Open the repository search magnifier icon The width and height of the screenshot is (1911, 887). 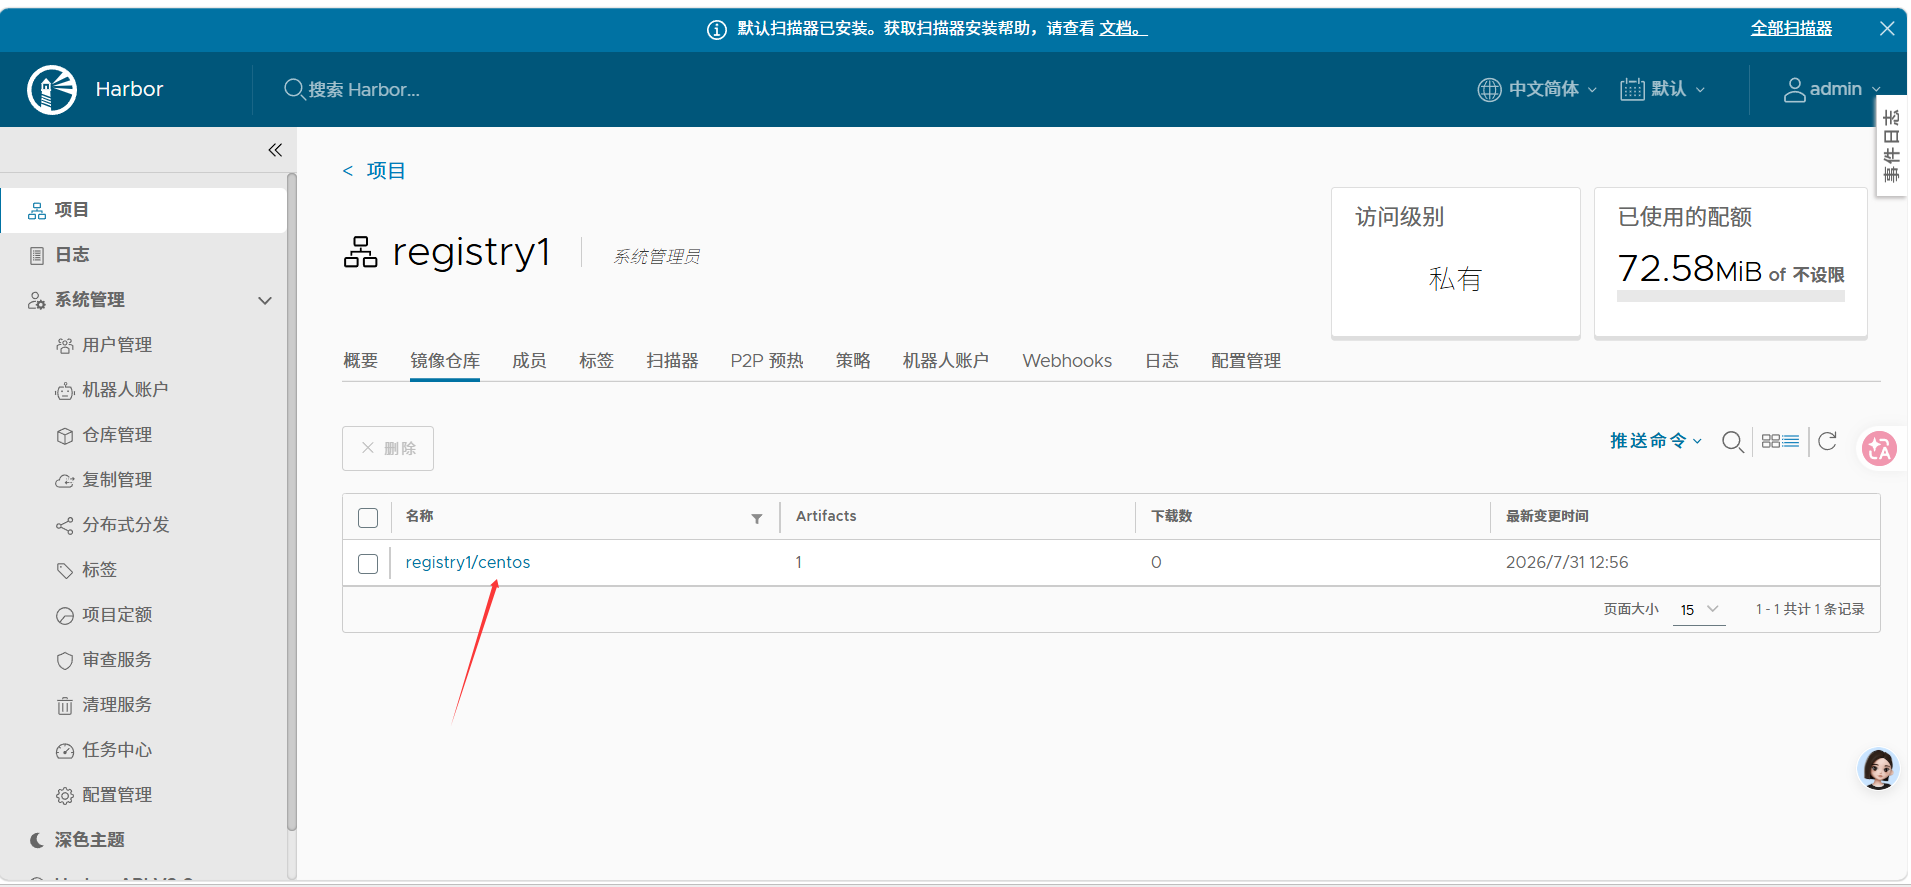click(x=1733, y=441)
